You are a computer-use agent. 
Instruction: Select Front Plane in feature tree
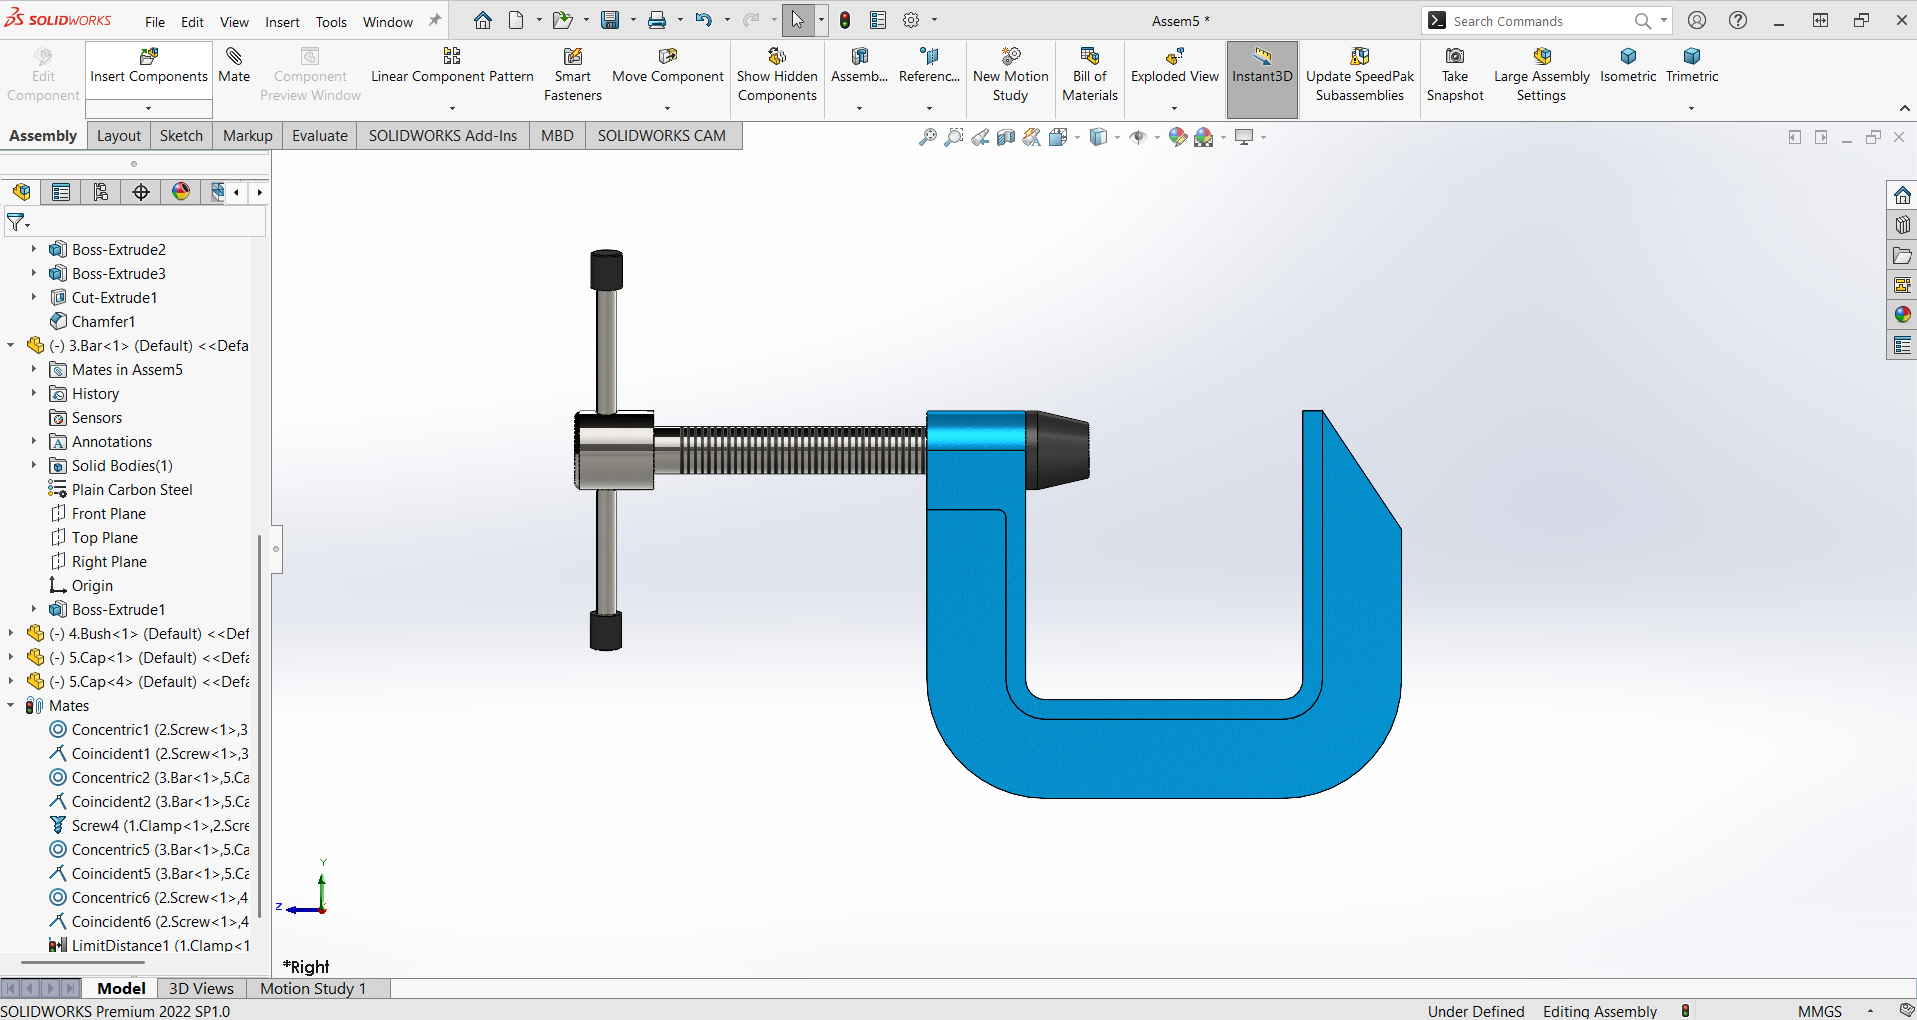tap(108, 513)
